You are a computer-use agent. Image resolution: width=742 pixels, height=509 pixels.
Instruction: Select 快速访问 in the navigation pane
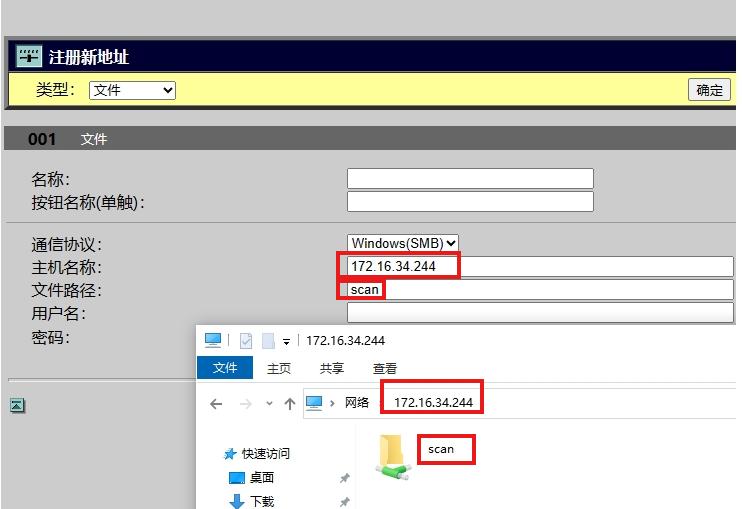click(257, 454)
